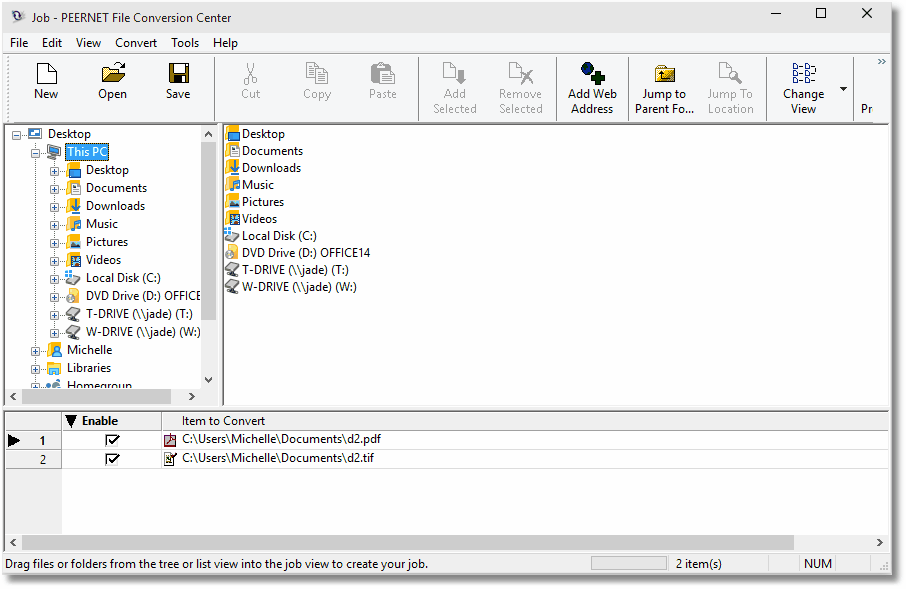Expand the Libraries tree node

[x=36, y=369]
